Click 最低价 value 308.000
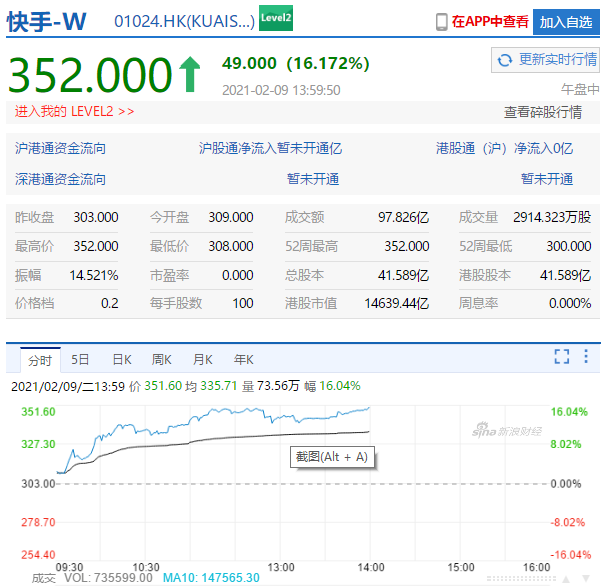Screen dimensions: 608x587 point(231,247)
